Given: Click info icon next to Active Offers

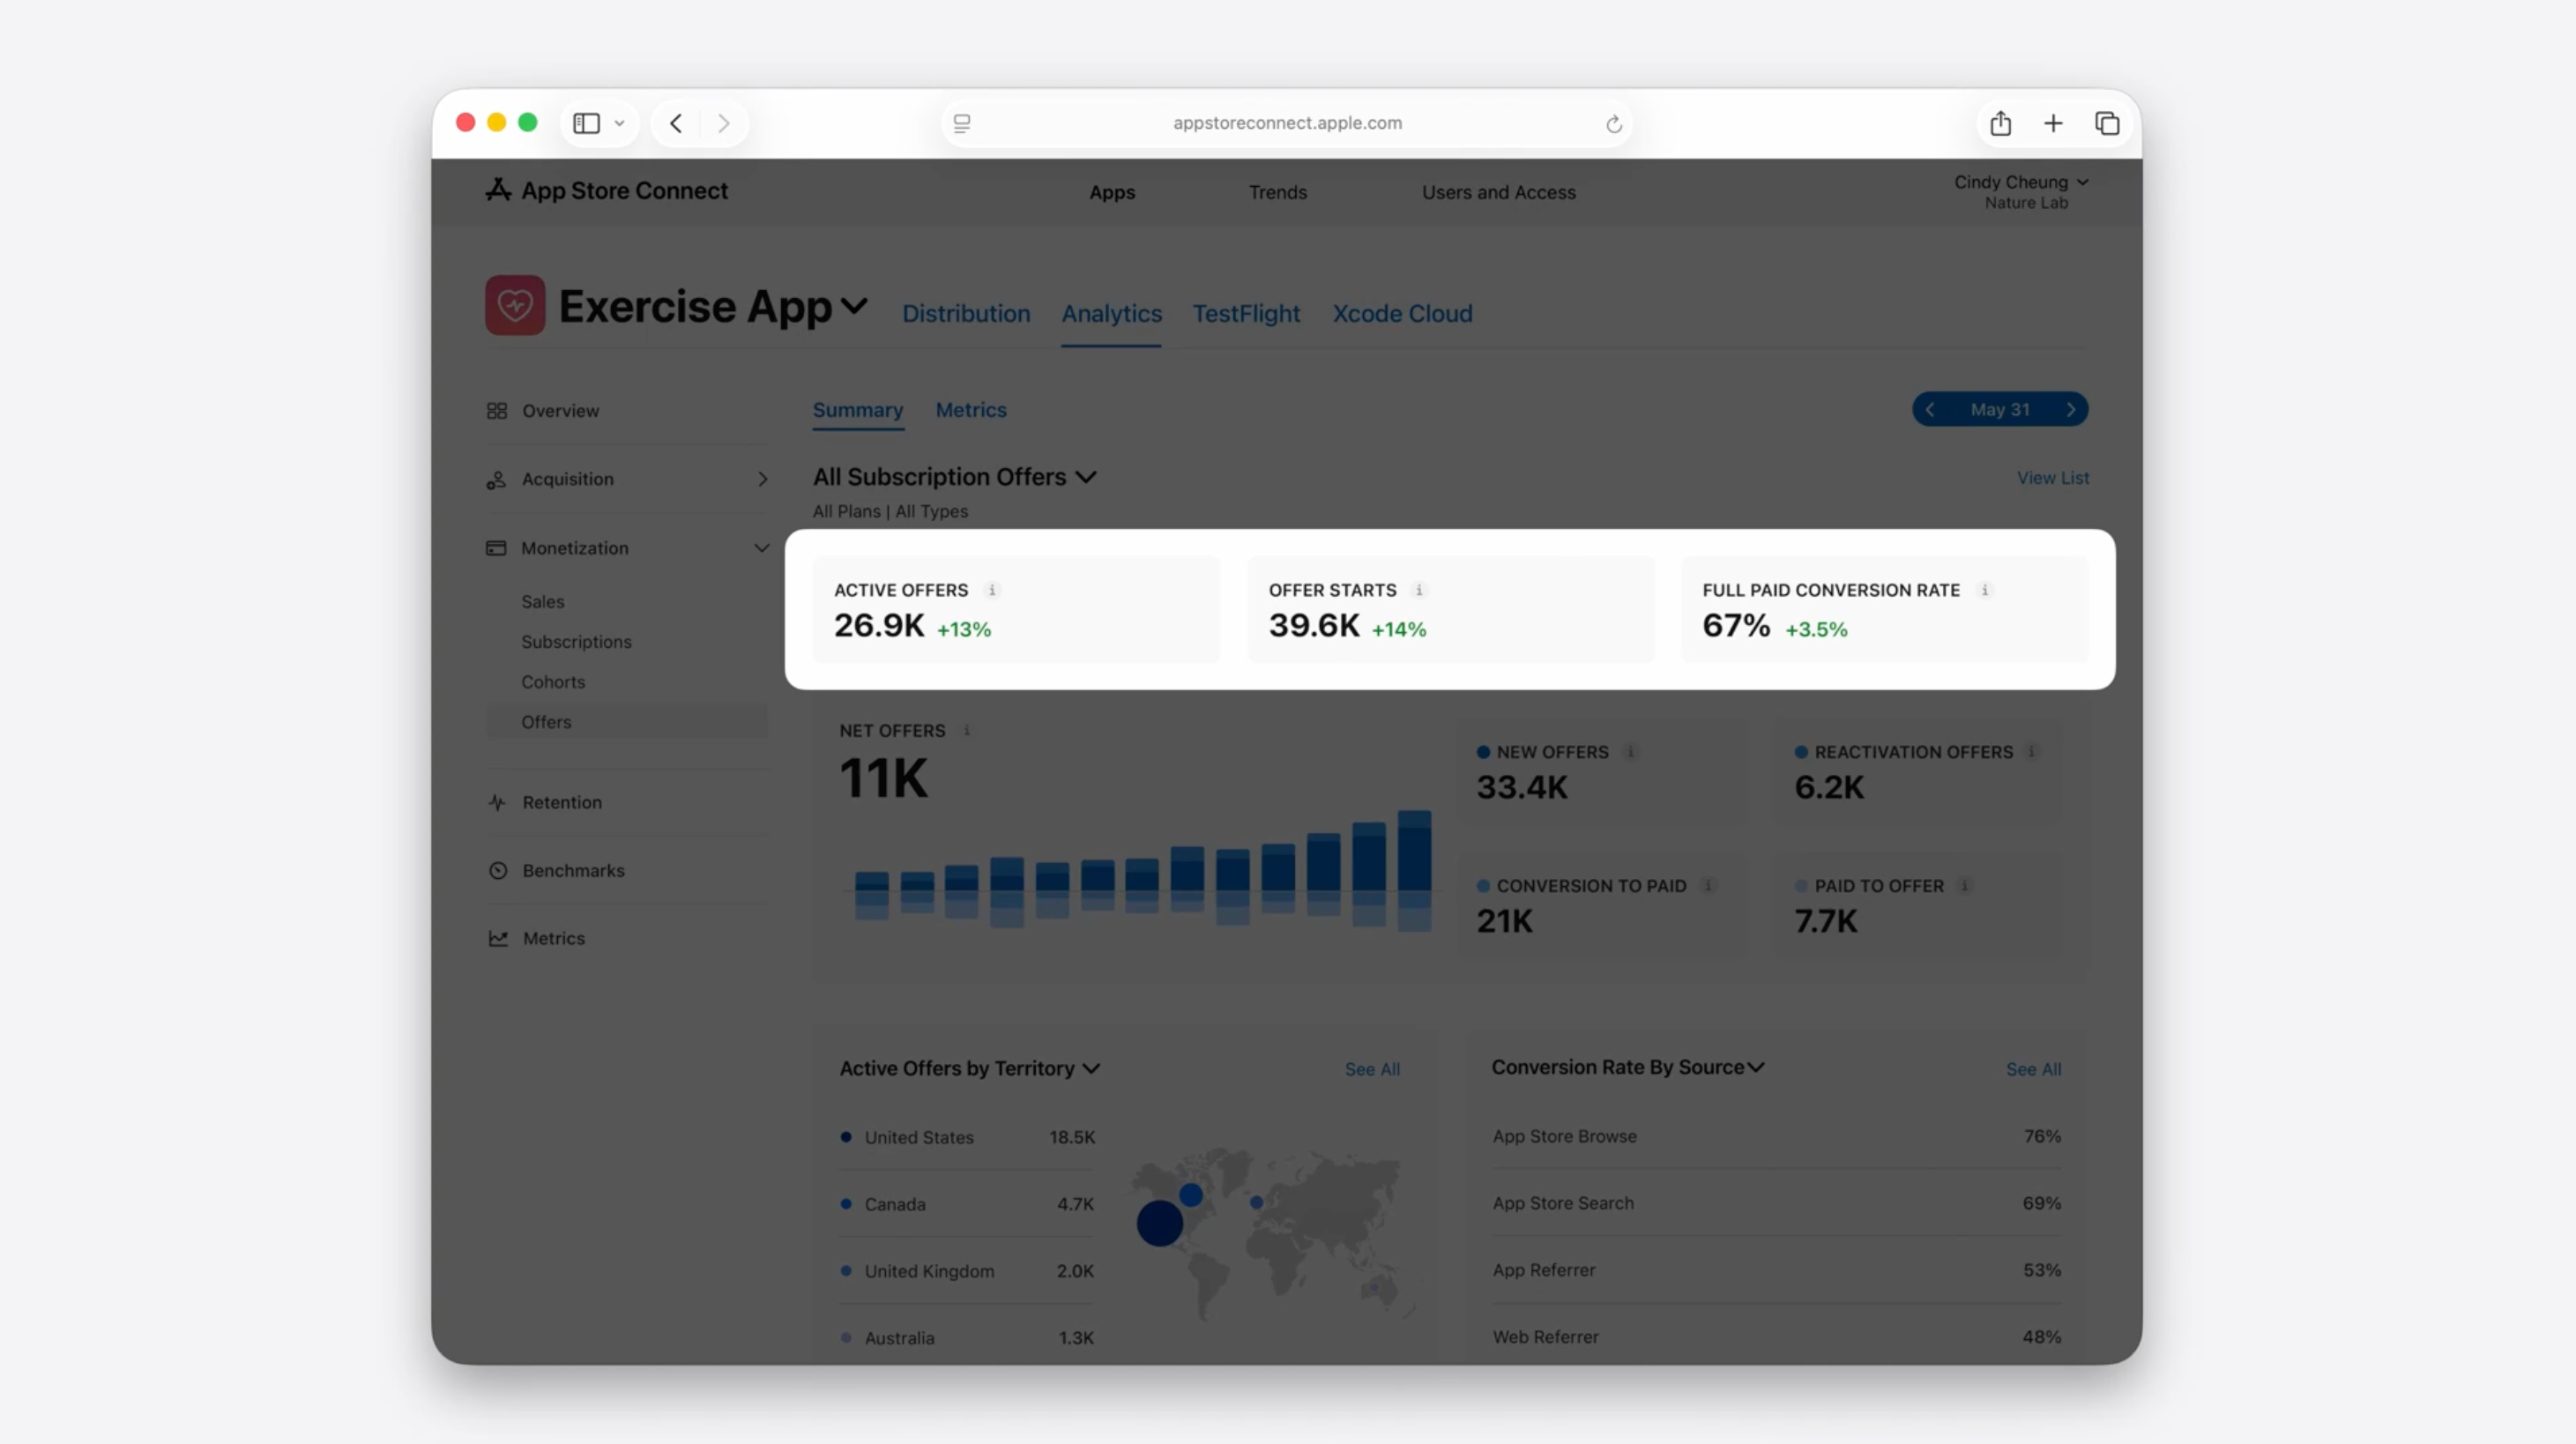Looking at the screenshot, I should point(992,590).
